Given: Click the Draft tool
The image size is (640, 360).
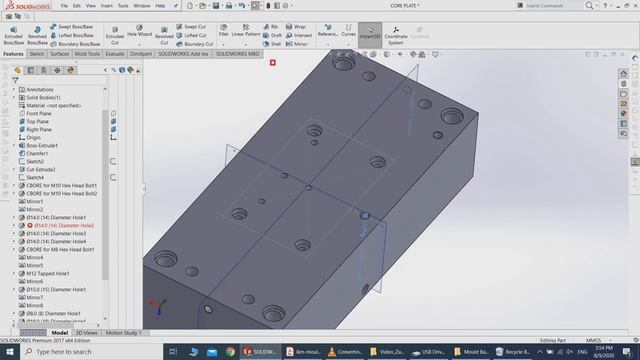Looking at the screenshot, I should click(272, 36).
